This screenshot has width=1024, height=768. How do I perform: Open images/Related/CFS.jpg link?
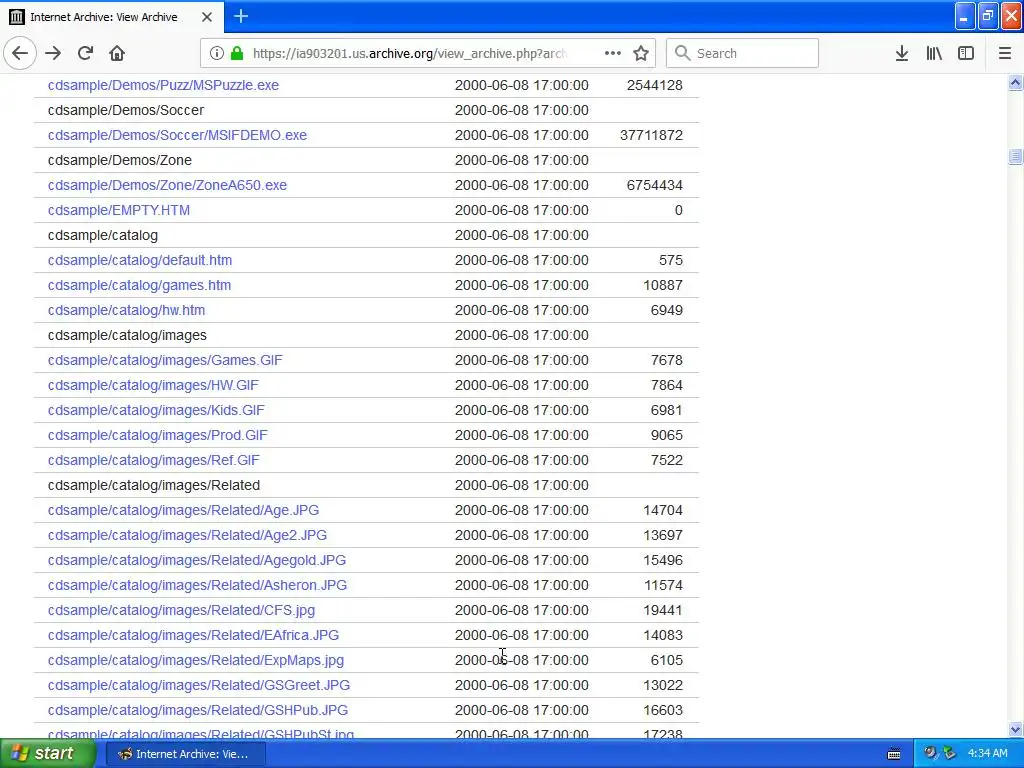tap(181, 610)
